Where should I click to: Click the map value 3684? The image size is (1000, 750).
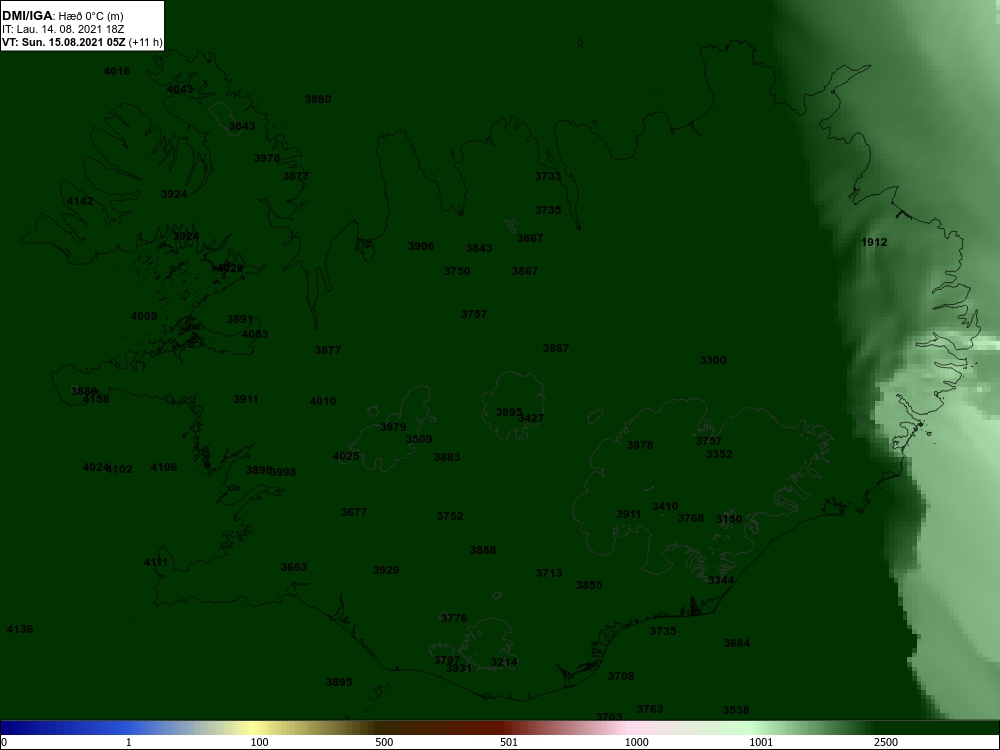tap(737, 643)
